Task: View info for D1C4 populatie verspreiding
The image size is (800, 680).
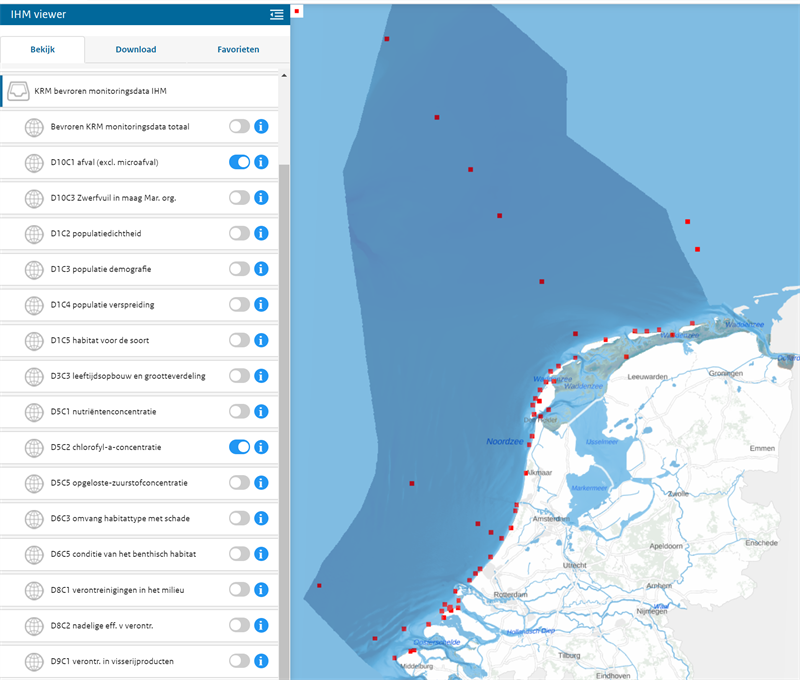Action: (261, 305)
